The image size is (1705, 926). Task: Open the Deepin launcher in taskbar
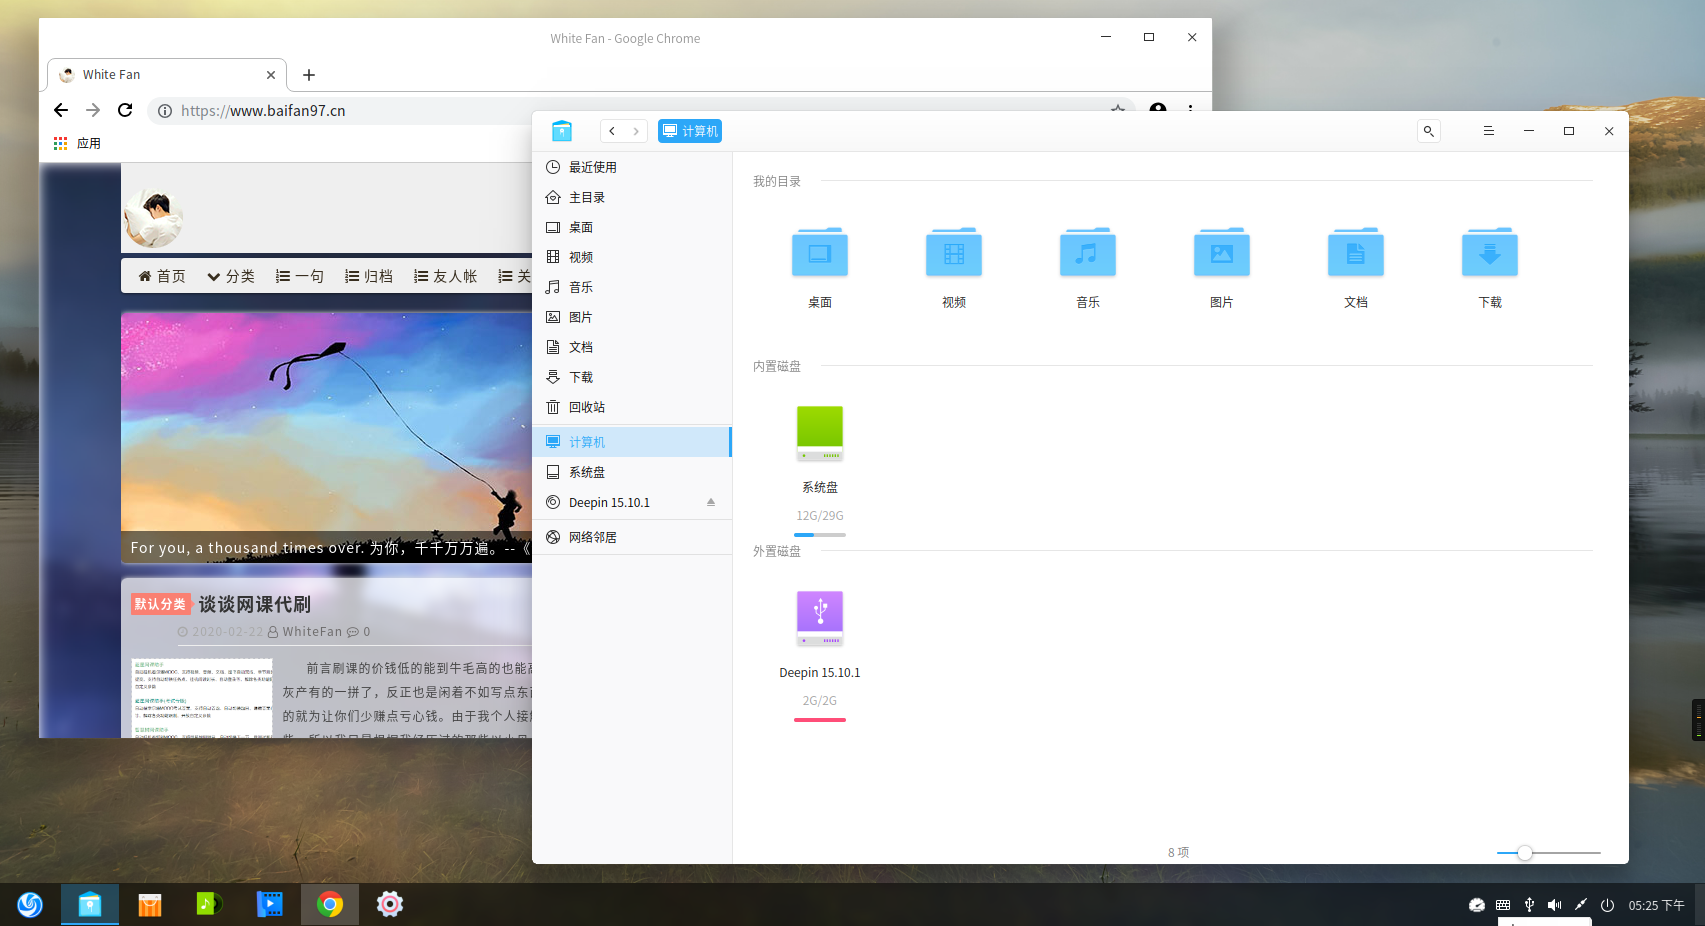point(30,904)
